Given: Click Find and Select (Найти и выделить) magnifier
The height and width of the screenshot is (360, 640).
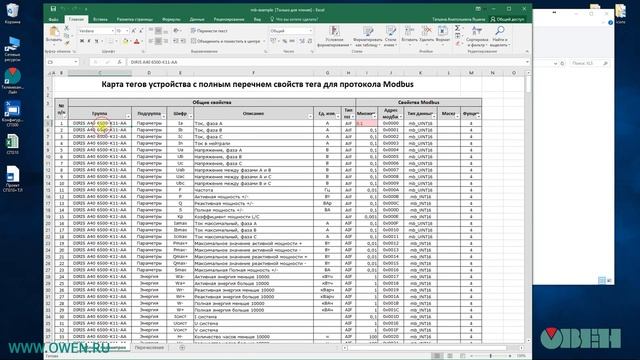Looking at the screenshot, I should pyautogui.click(x=500, y=31).
